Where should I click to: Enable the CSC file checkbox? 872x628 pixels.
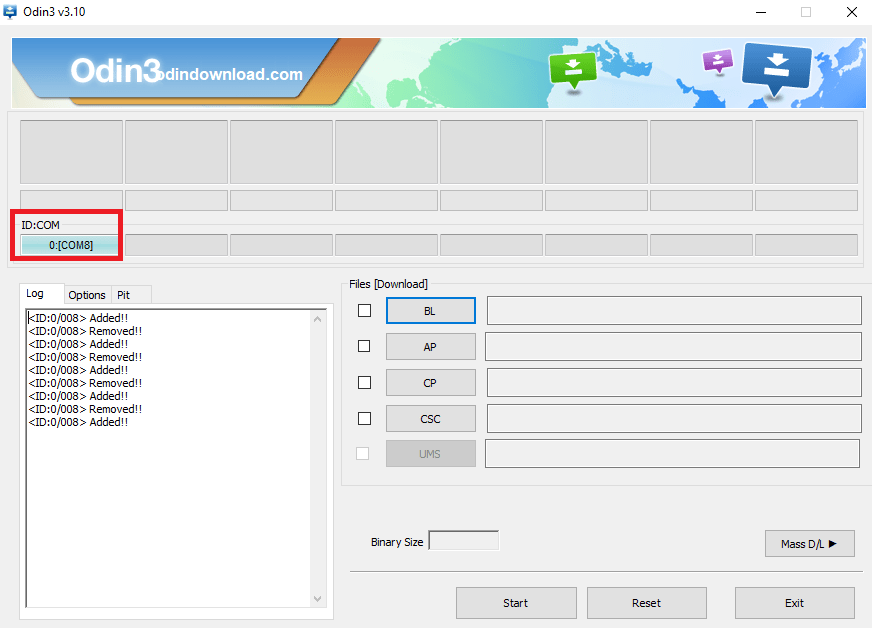coord(364,418)
